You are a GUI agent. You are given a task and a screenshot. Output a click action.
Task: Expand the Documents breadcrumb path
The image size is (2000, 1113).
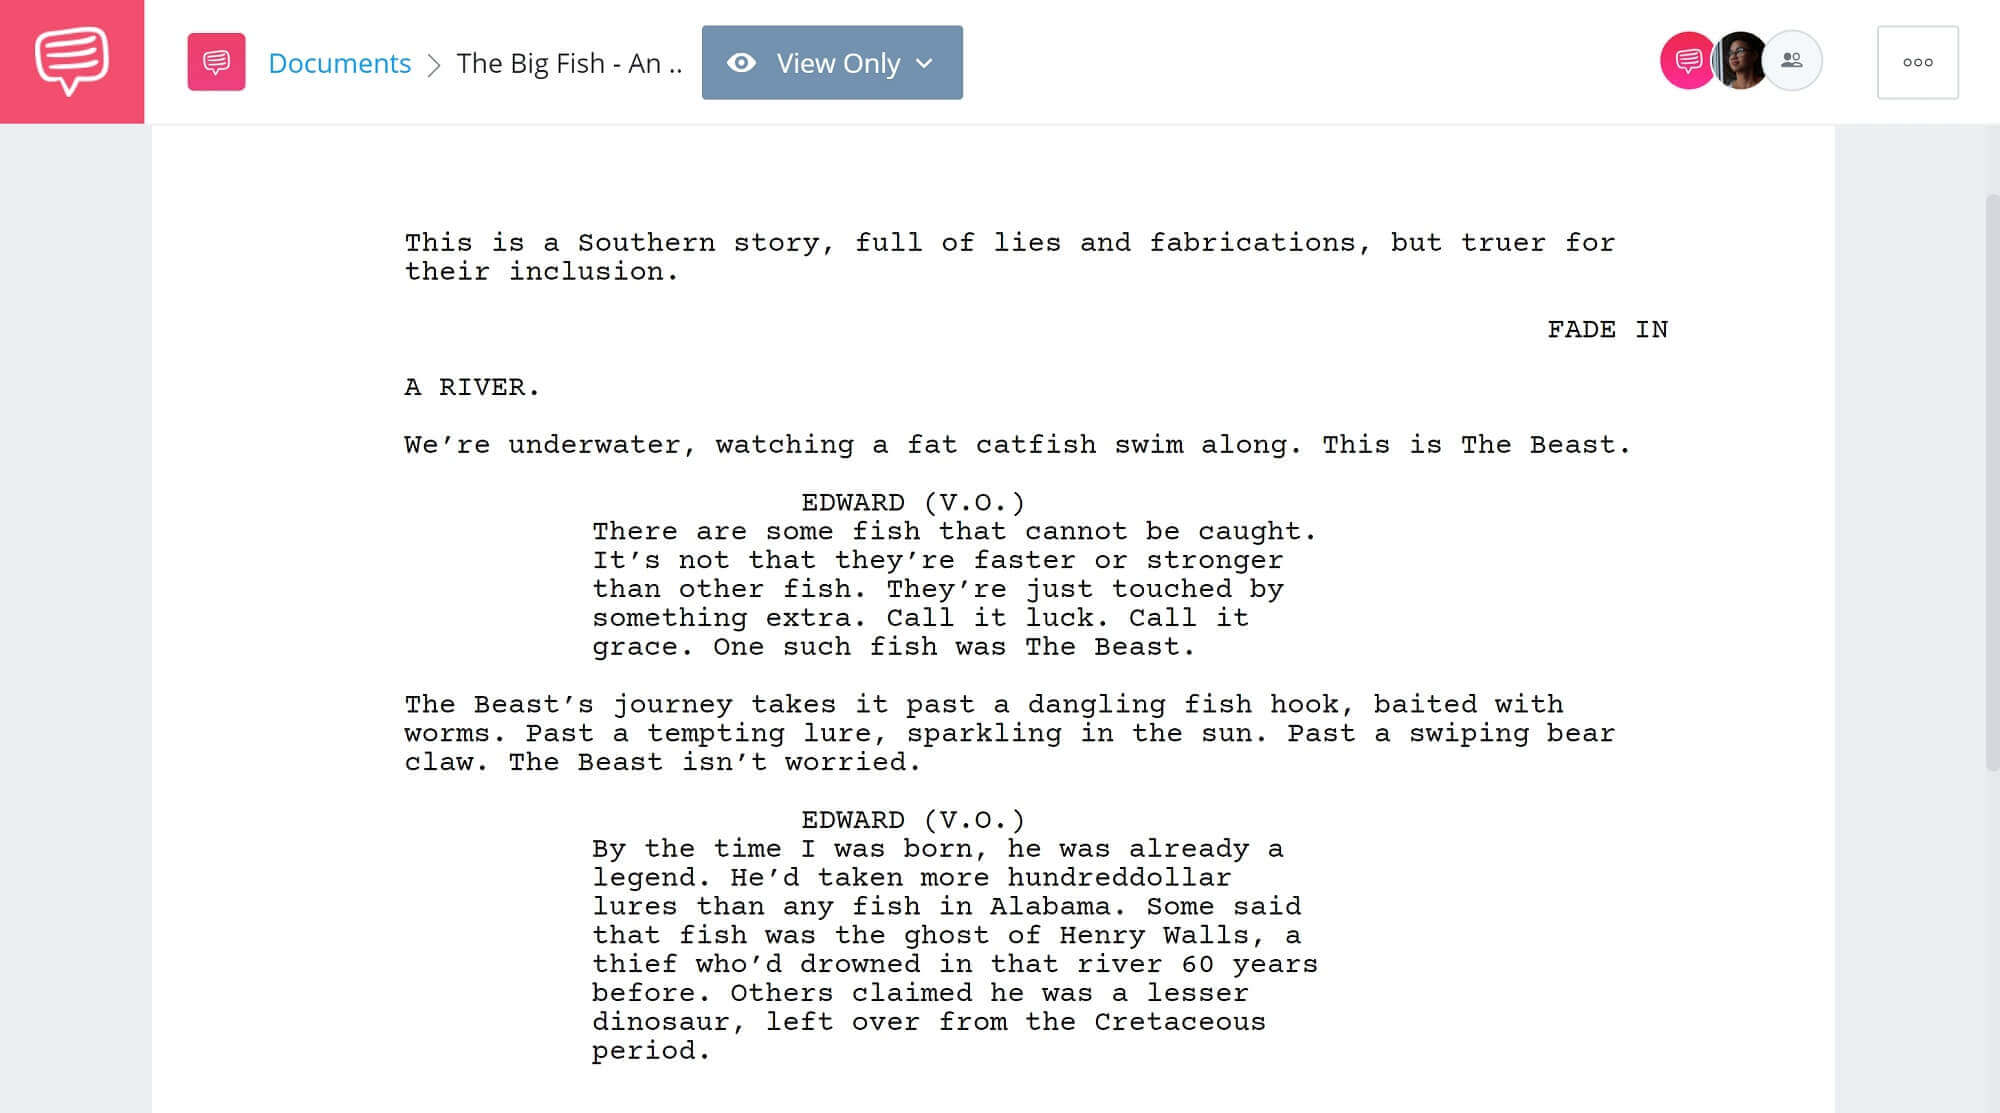coord(338,62)
